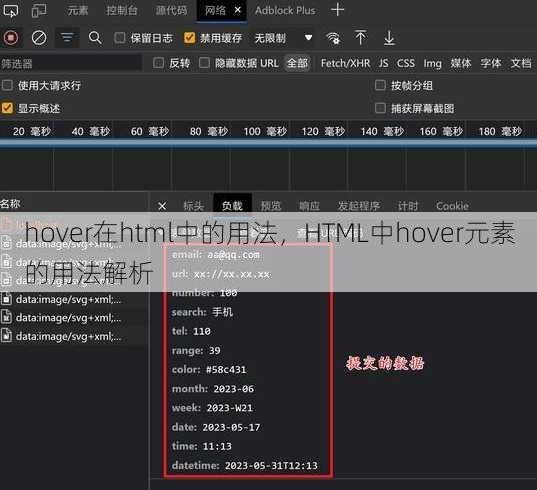Close the 网络 tab
Viewport: 537px width, 490px height.
(238, 10)
